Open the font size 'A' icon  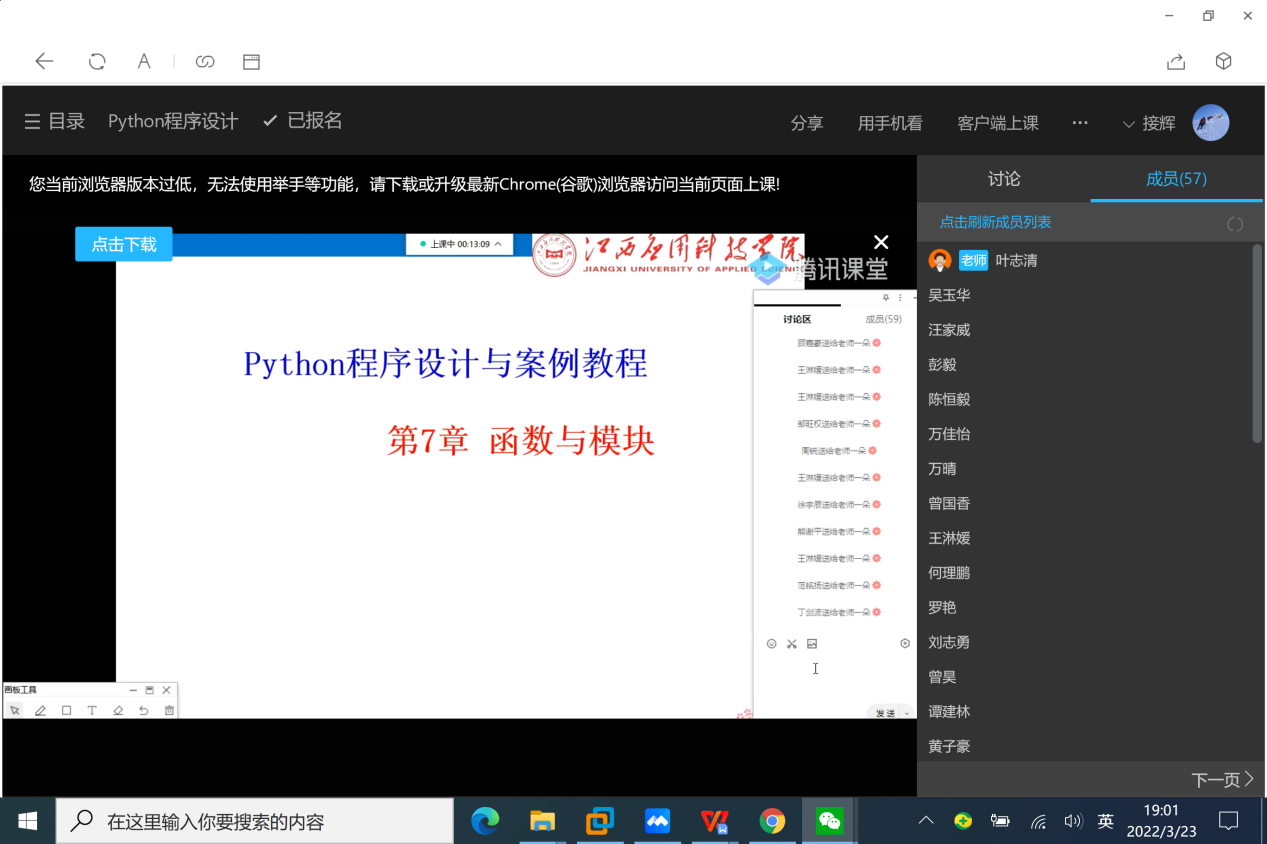point(144,61)
